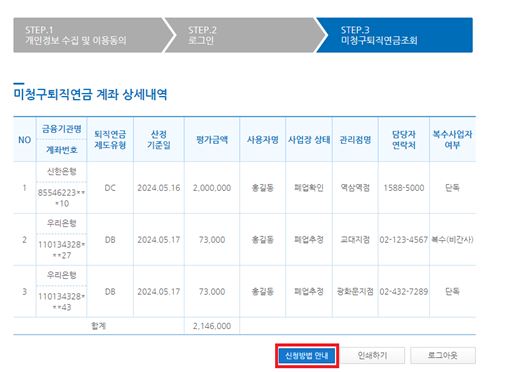Click the DB cell in row 3
Viewport: 506px width, 372px height.
point(110,292)
